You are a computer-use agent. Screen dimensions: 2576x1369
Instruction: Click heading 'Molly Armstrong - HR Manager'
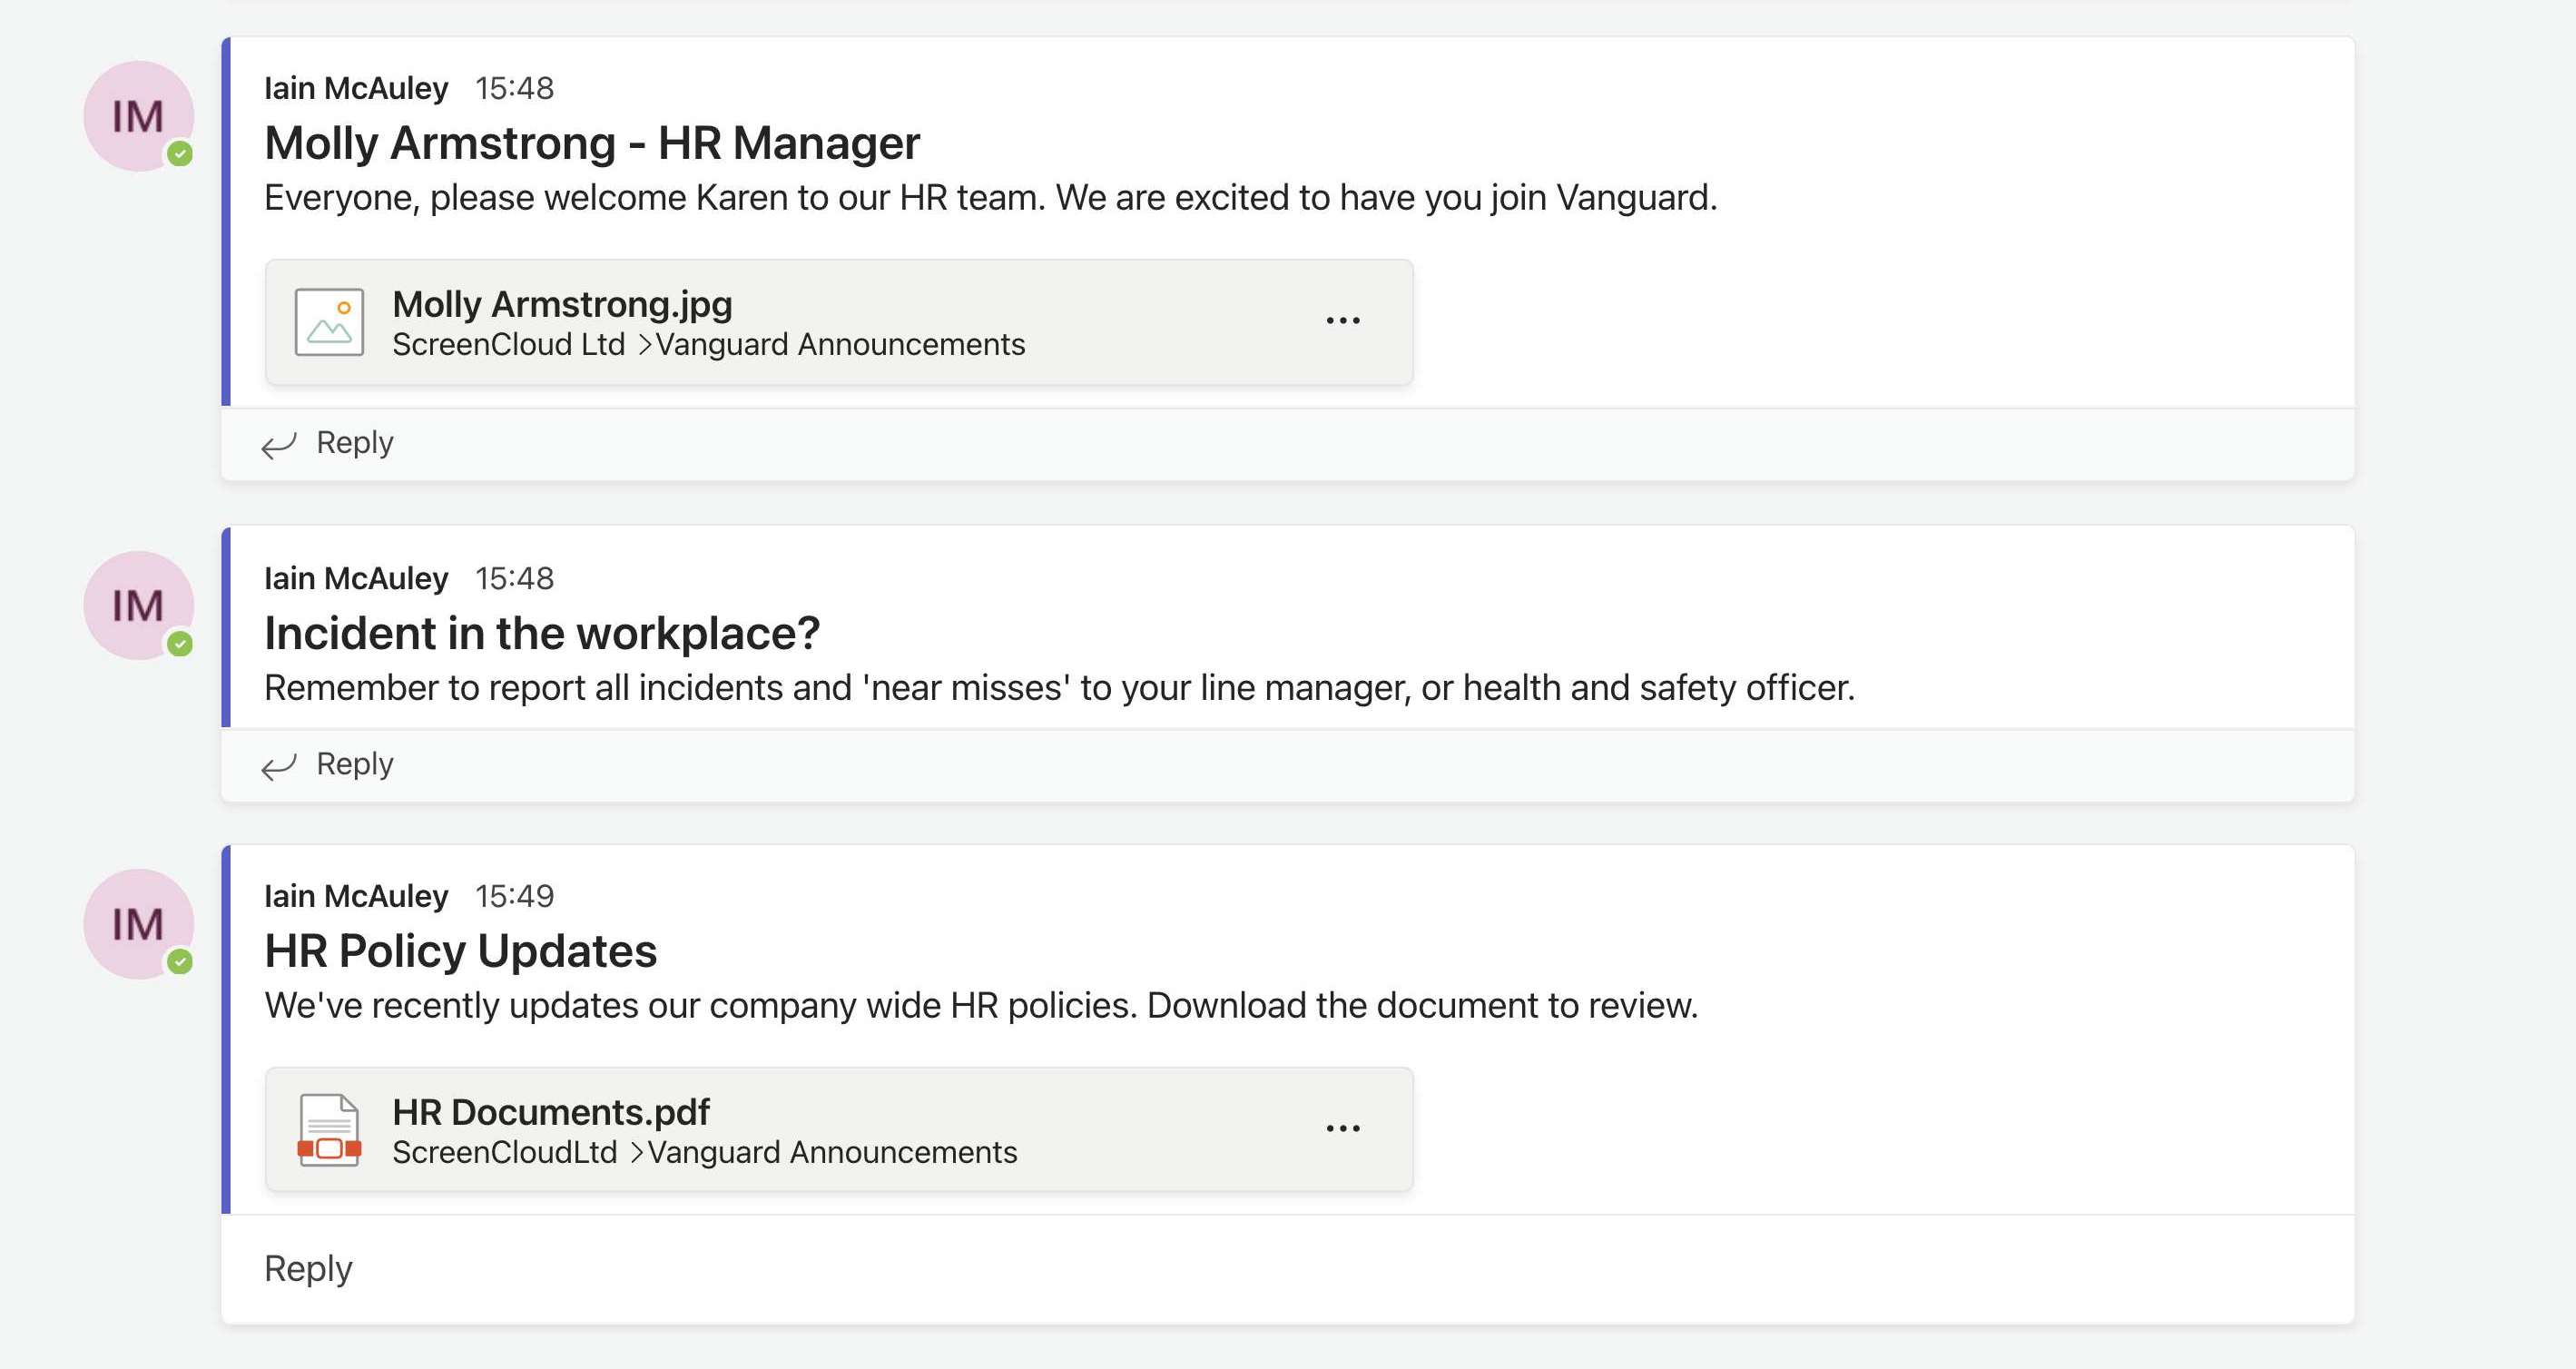tap(592, 143)
